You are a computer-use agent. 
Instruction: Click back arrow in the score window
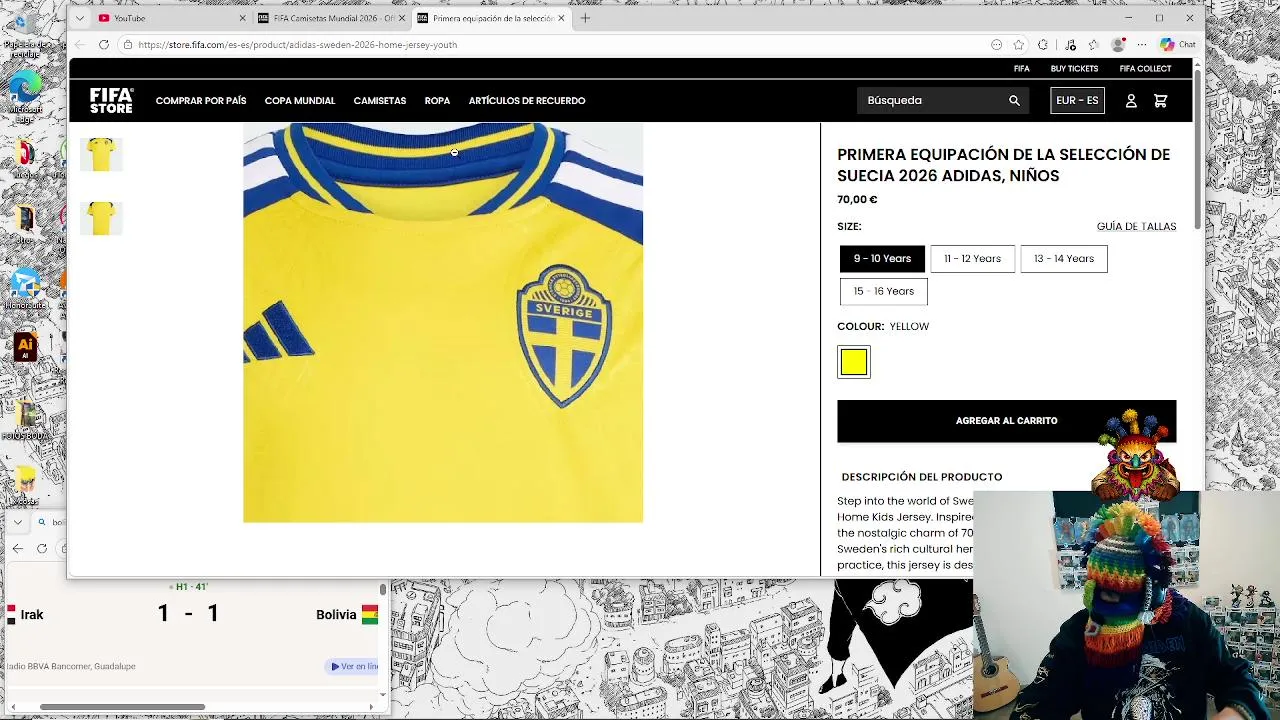coord(18,548)
